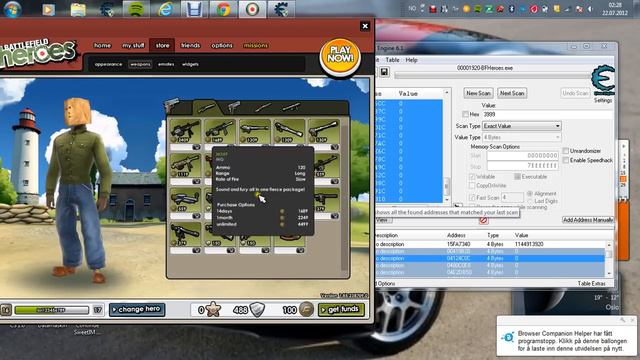Click the Stop address field
Image resolution: width=640 pixels, height=360 pixels.
522,166
